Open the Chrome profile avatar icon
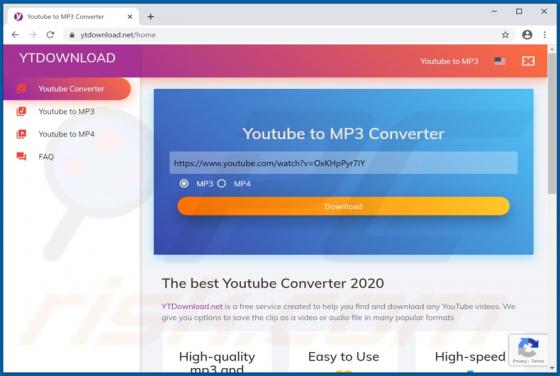Viewport: 560px width, 376px height. coord(527,35)
